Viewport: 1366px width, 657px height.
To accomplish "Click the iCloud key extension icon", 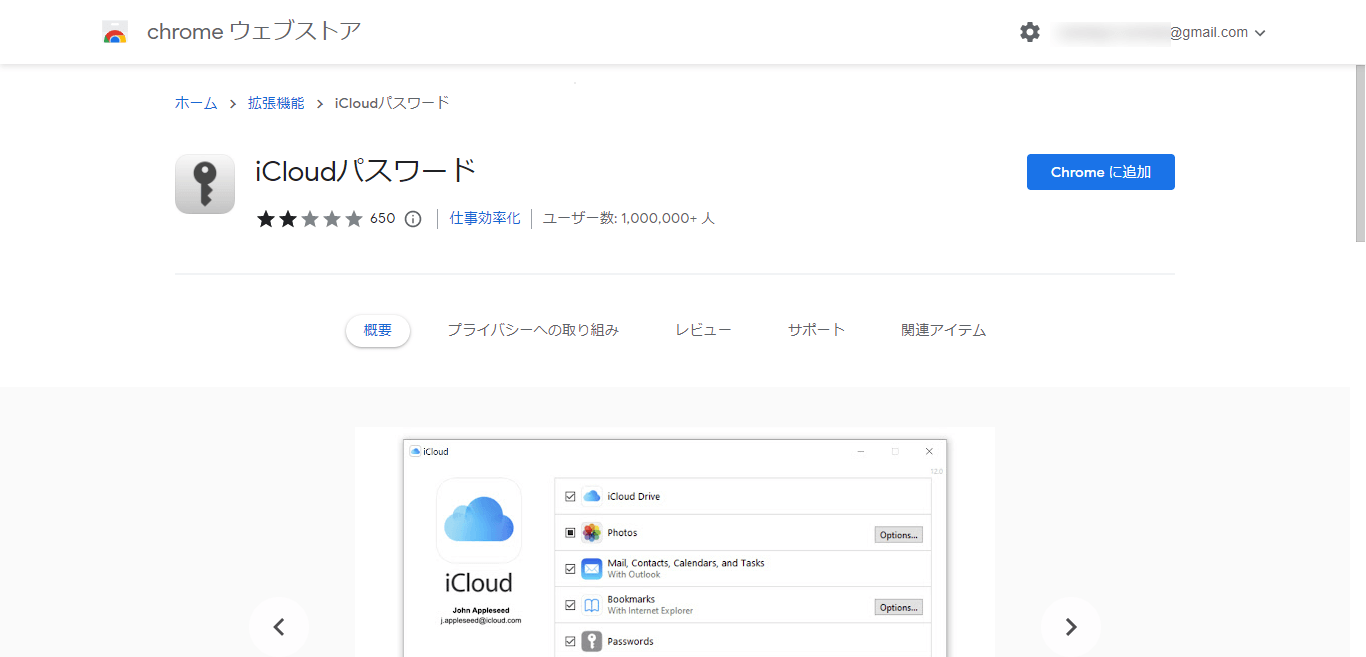I will (205, 184).
